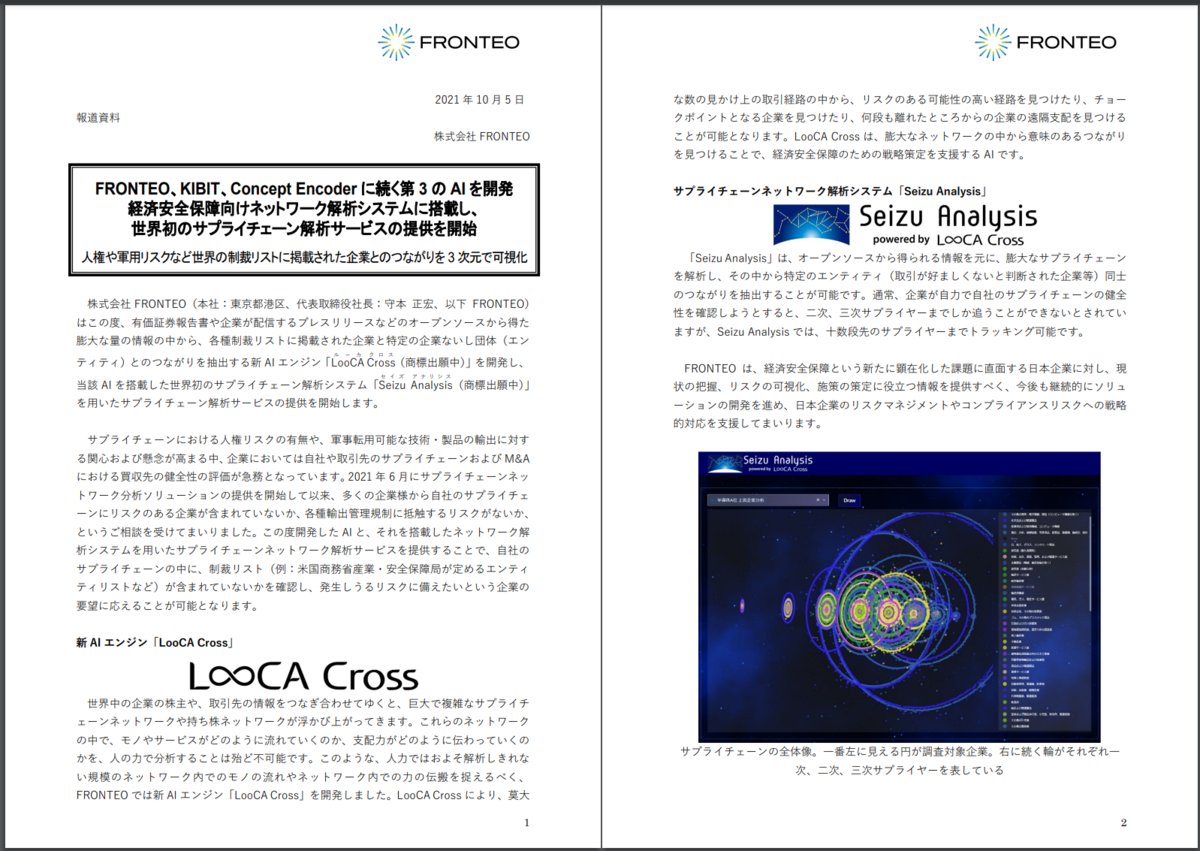Click headline line 経済安全保障向けネットワーク解析システムに搭載し
The height and width of the screenshot is (851, 1200).
coord(304,210)
